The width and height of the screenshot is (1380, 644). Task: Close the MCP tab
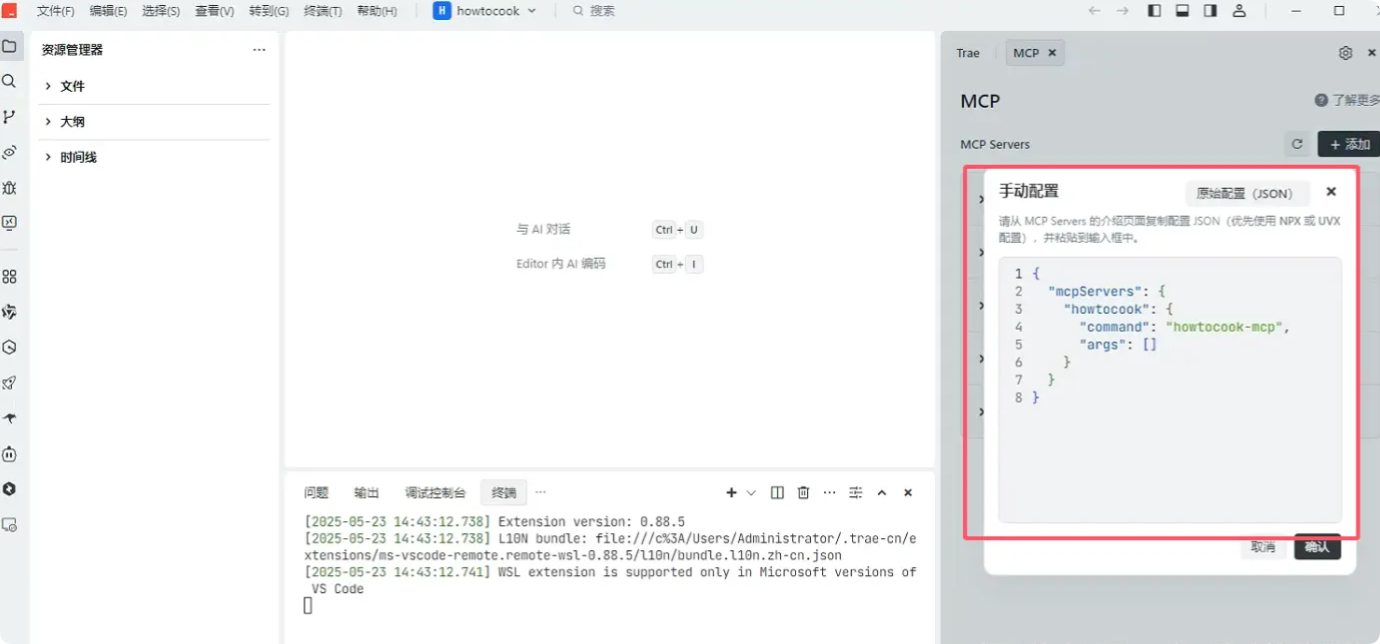pos(1052,53)
